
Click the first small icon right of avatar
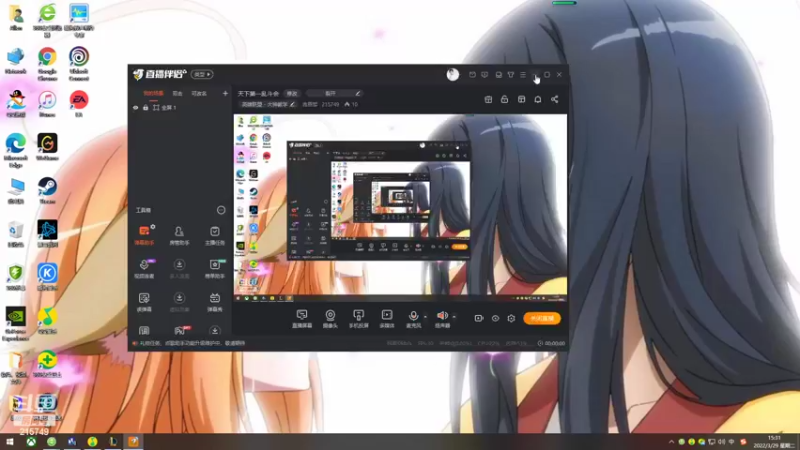pyautogui.click(x=472, y=75)
